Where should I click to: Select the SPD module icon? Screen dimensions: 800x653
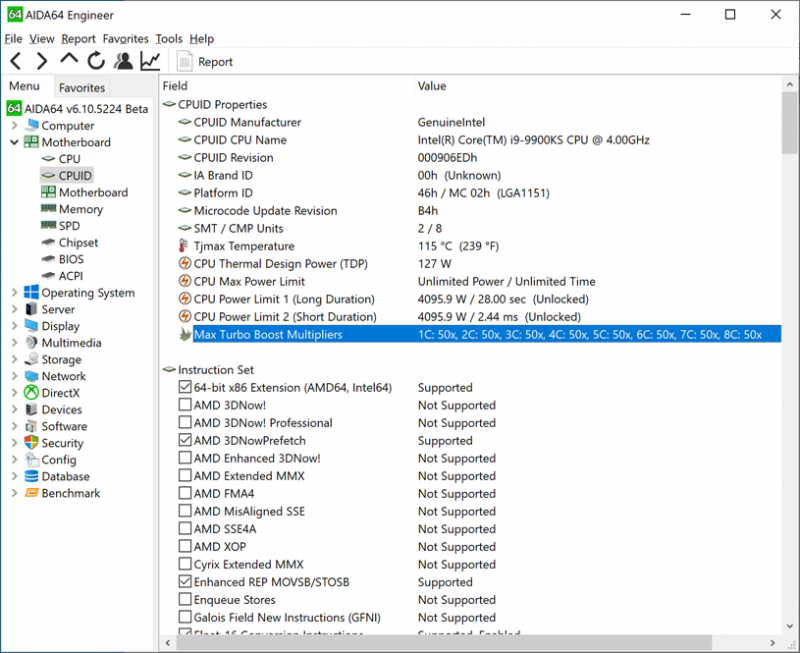point(48,225)
